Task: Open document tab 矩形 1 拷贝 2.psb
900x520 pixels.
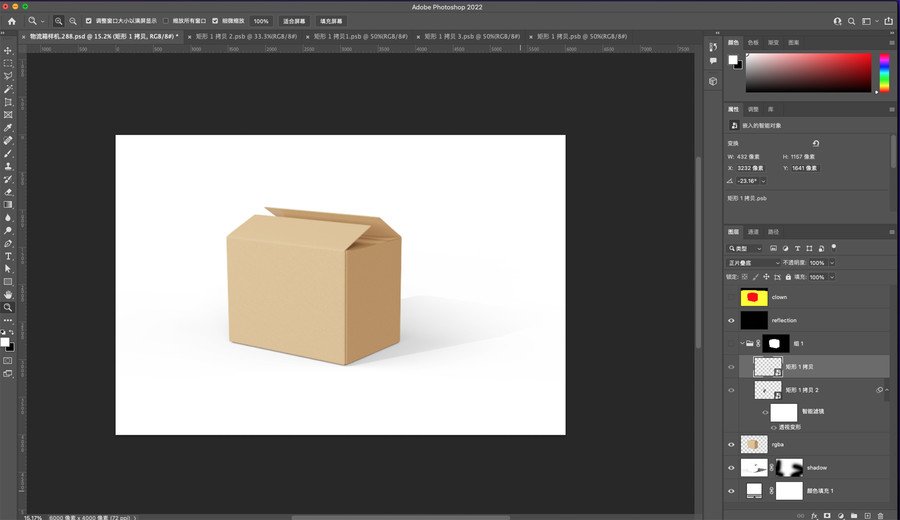Action: pos(246,36)
